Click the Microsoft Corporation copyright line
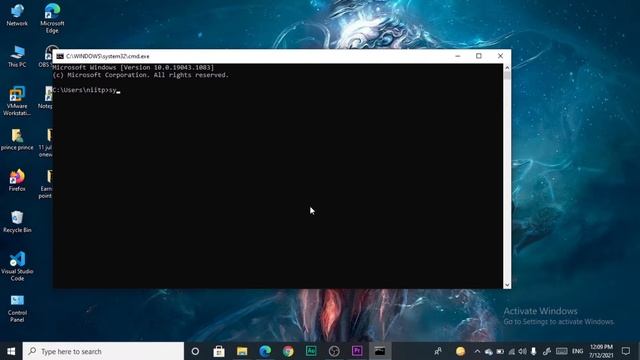 (141, 75)
